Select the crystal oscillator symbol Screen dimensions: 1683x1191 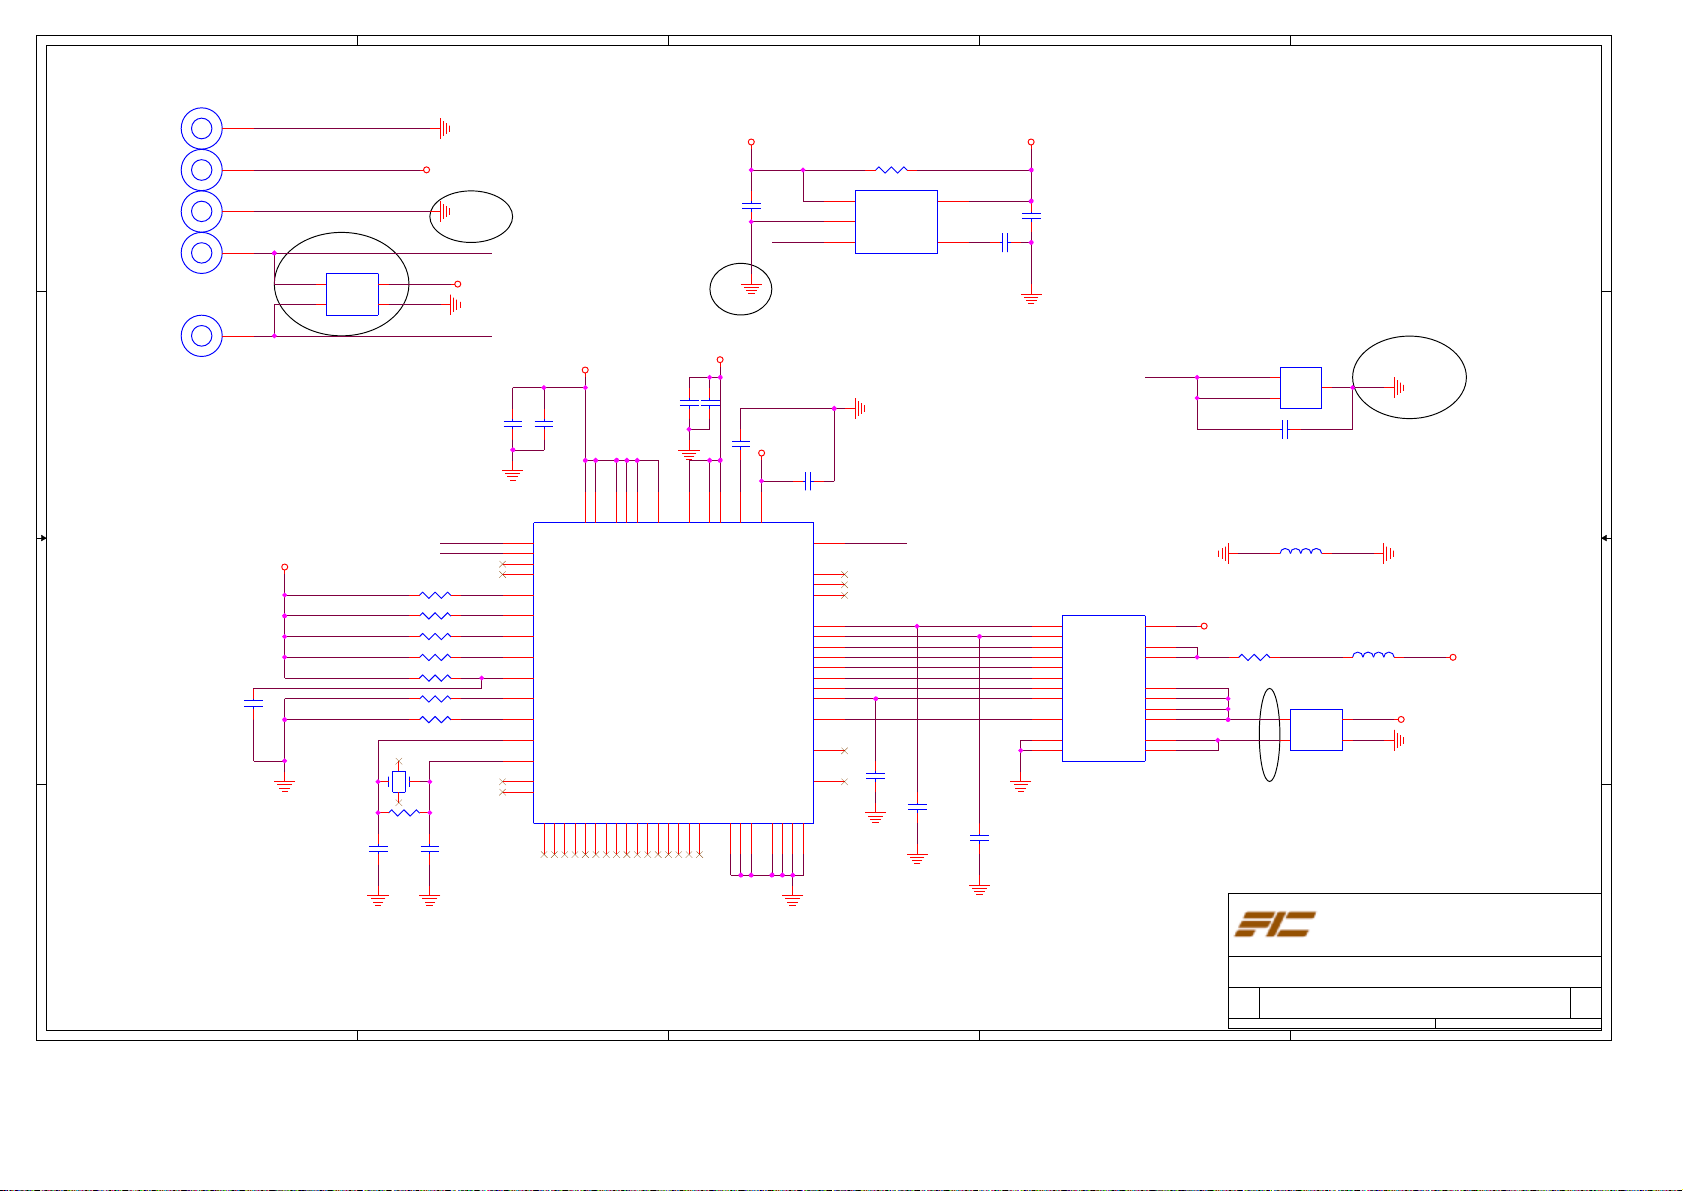[399, 781]
